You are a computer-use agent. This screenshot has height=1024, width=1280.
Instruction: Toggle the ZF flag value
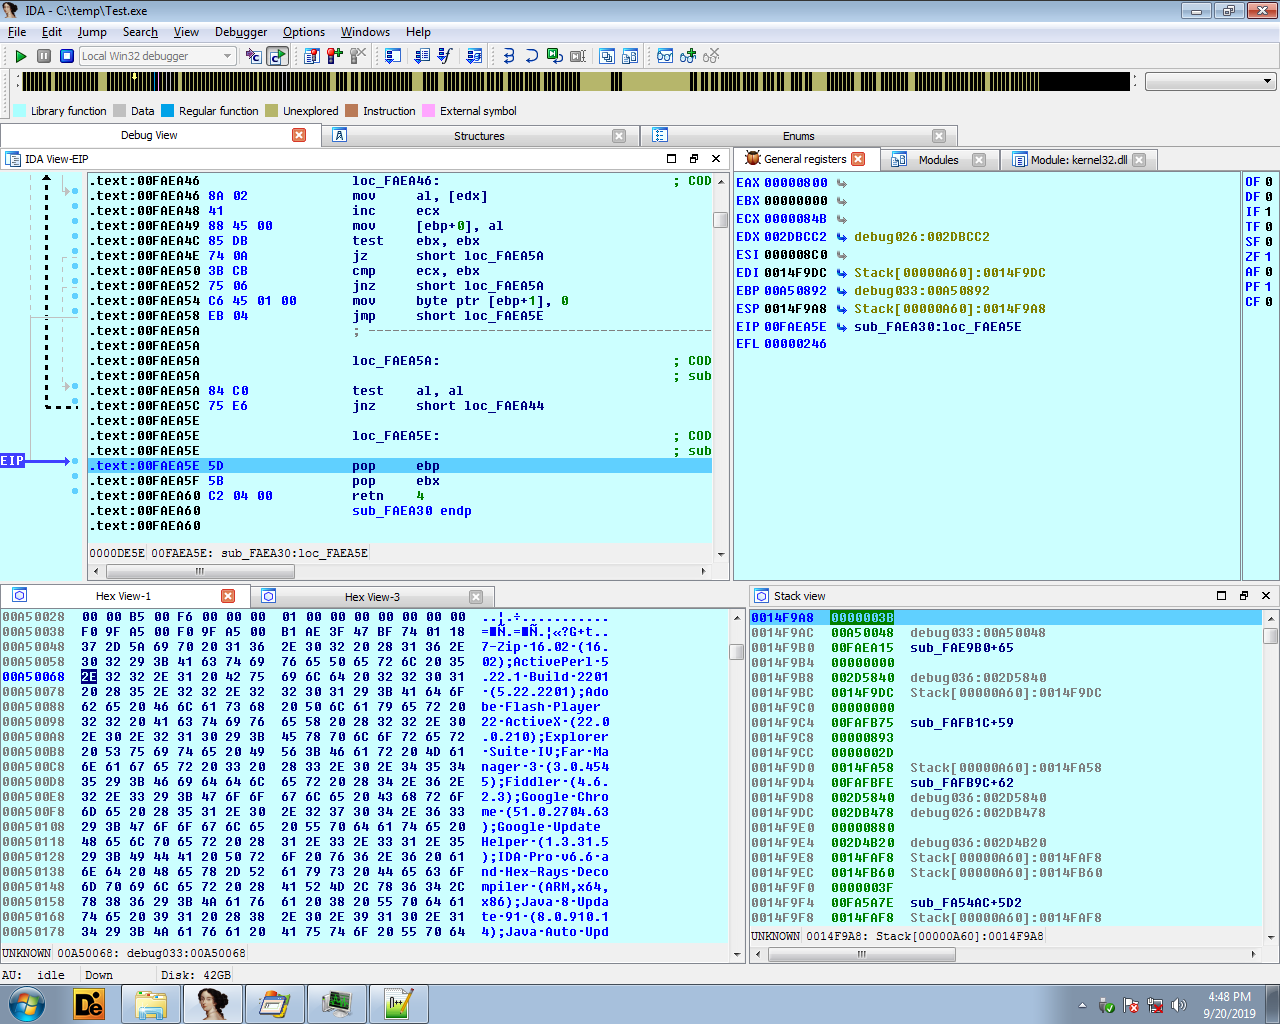click(x=1269, y=257)
